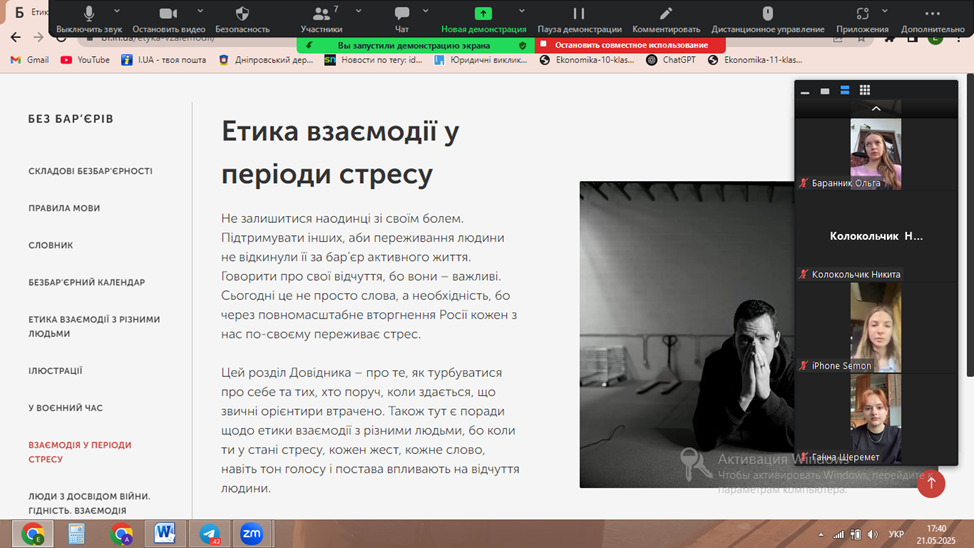
Task: Expand participants options arrow
Action: pos(358,11)
